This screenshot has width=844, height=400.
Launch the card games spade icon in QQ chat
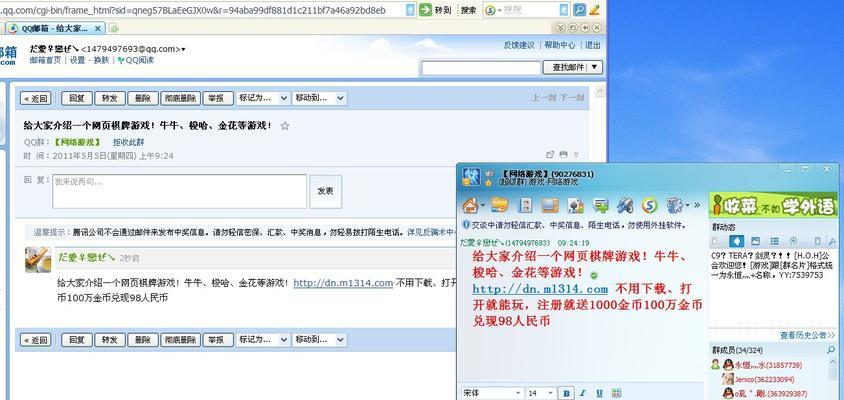coord(575,205)
